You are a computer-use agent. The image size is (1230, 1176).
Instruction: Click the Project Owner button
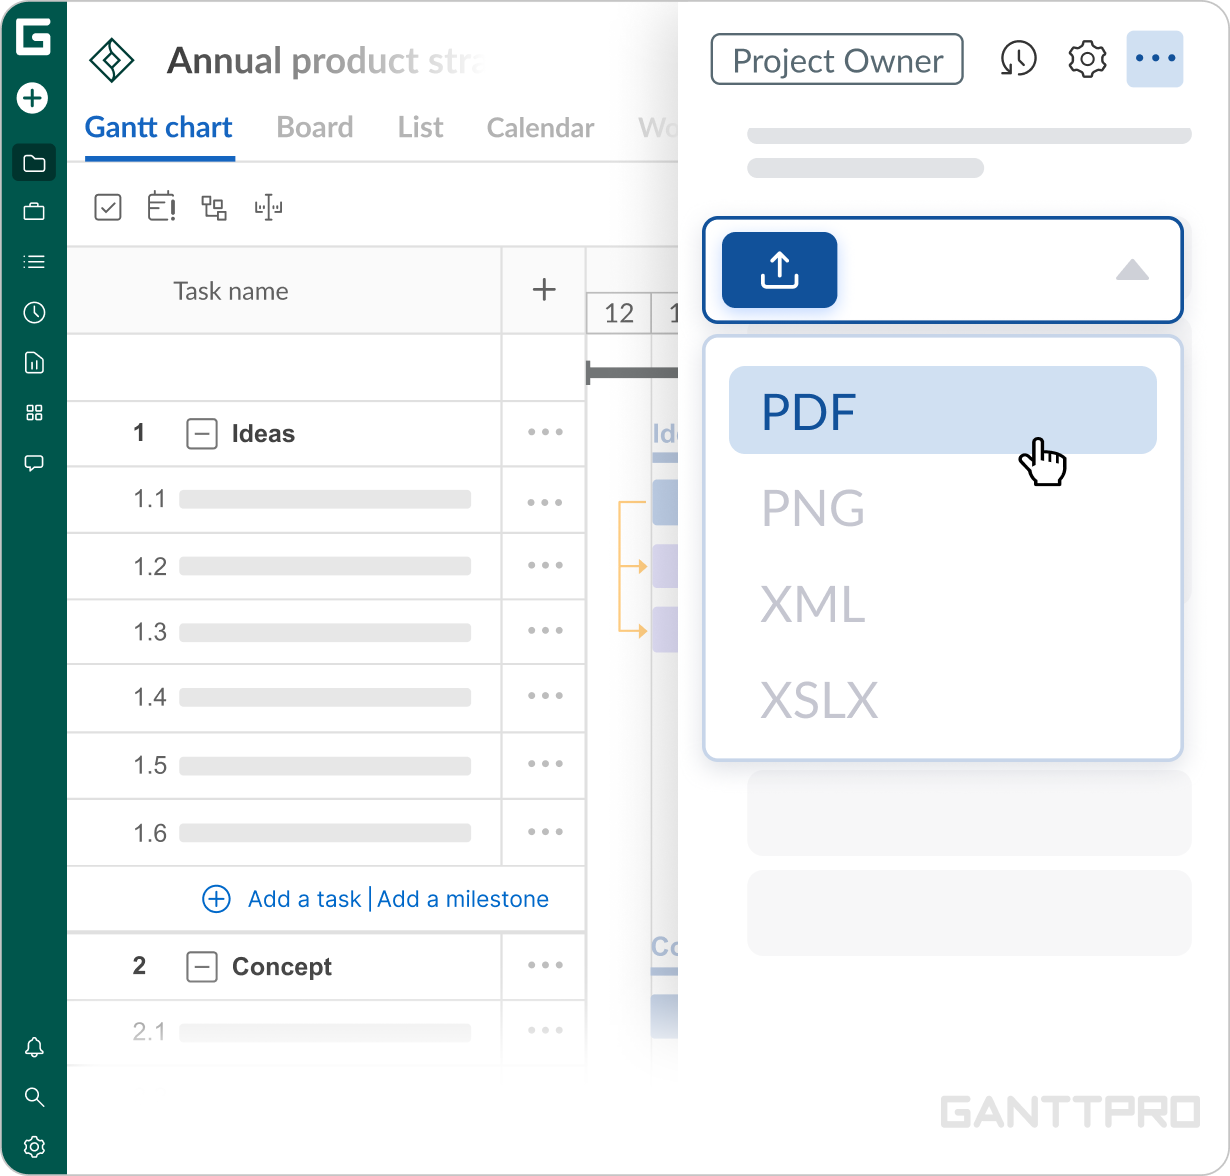click(837, 60)
